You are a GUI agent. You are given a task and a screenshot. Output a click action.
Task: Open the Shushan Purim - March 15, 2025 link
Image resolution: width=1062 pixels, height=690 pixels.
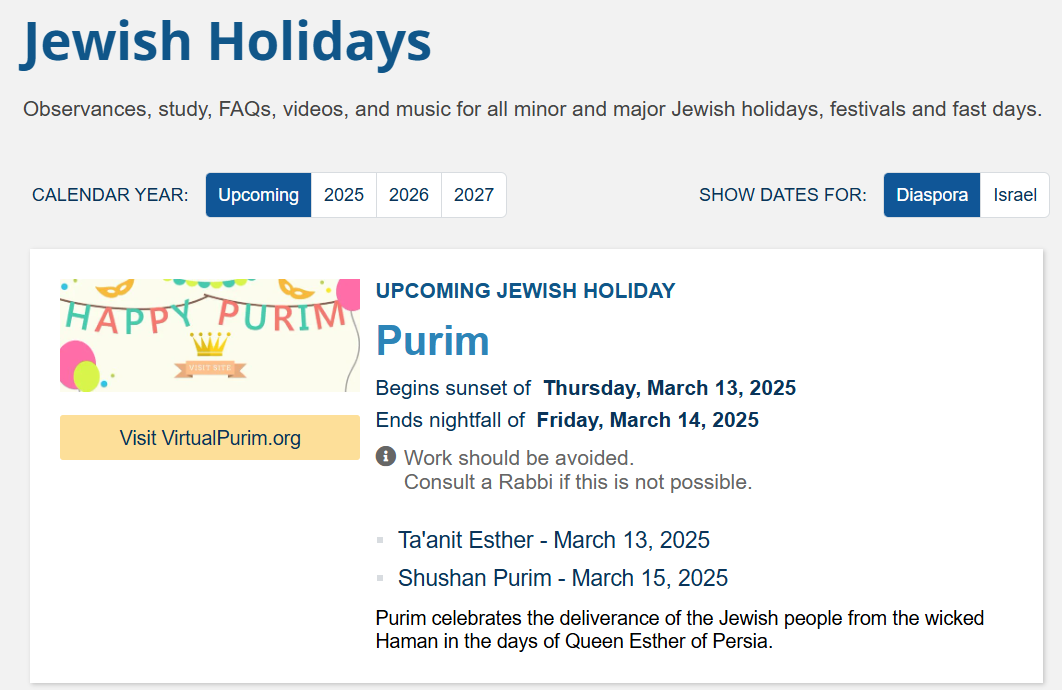(563, 578)
